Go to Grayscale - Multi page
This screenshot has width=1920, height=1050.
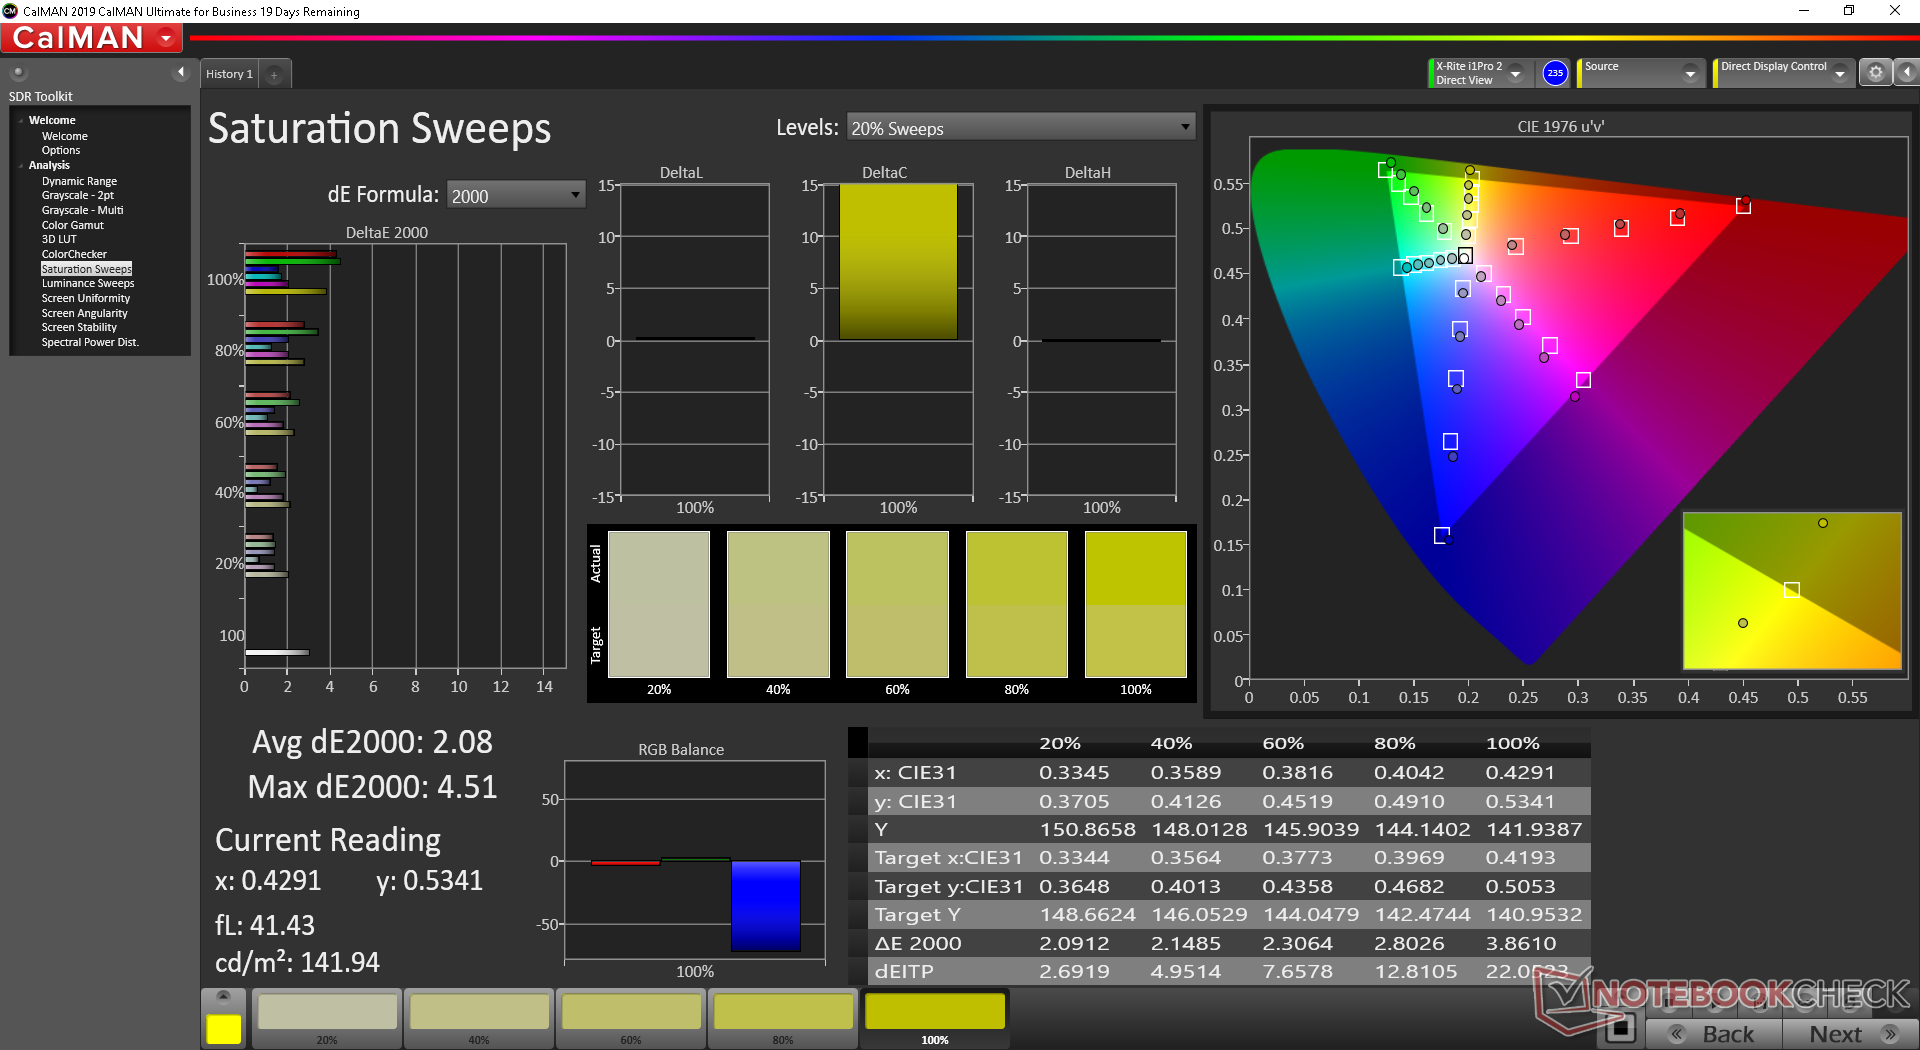82,210
